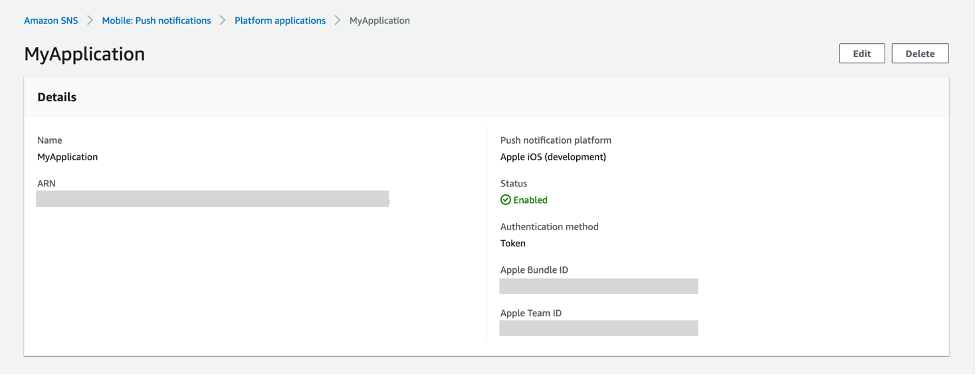Click the Enabled status text
The image size is (977, 375).
(530, 200)
